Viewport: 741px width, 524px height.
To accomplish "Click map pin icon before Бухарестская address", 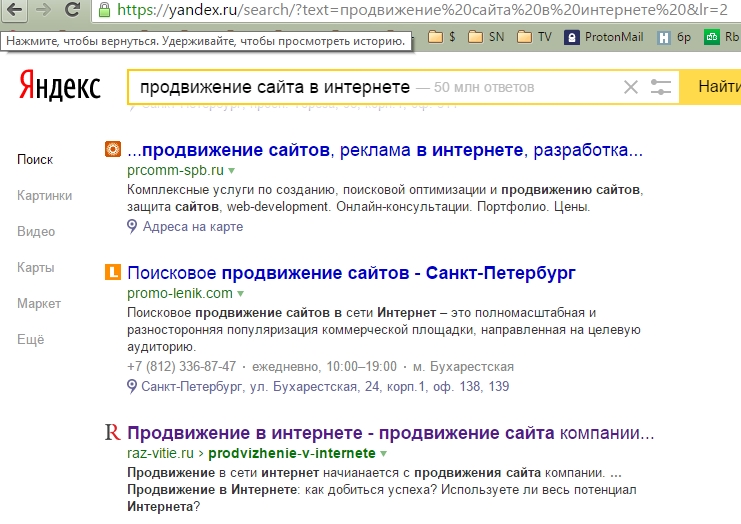I will click(x=132, y=387).
